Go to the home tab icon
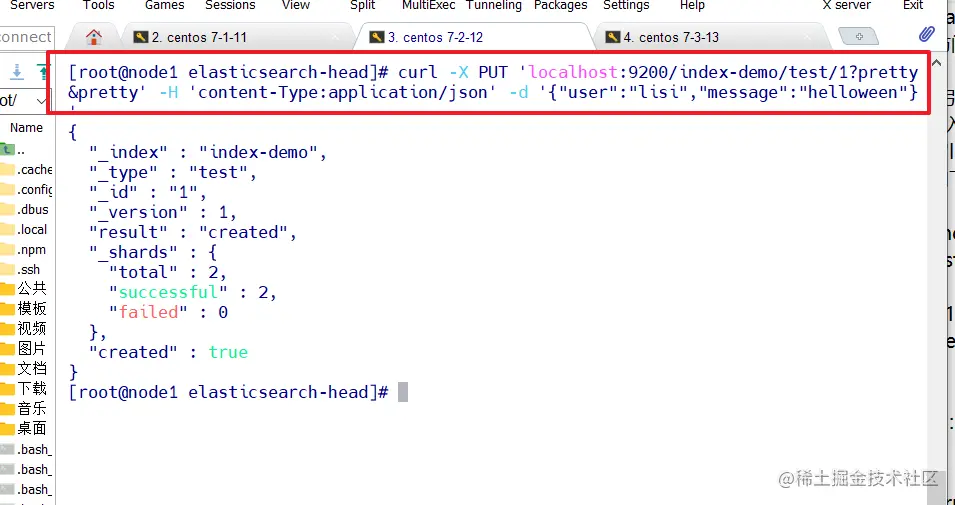 [93, 37]
